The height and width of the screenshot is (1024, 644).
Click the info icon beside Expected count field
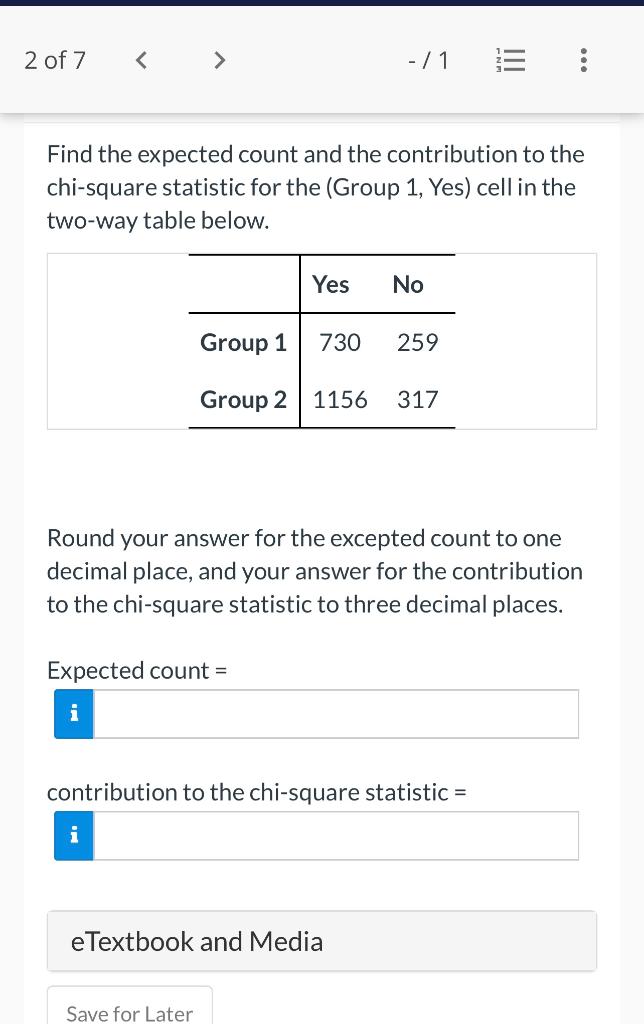pos(72,713)
